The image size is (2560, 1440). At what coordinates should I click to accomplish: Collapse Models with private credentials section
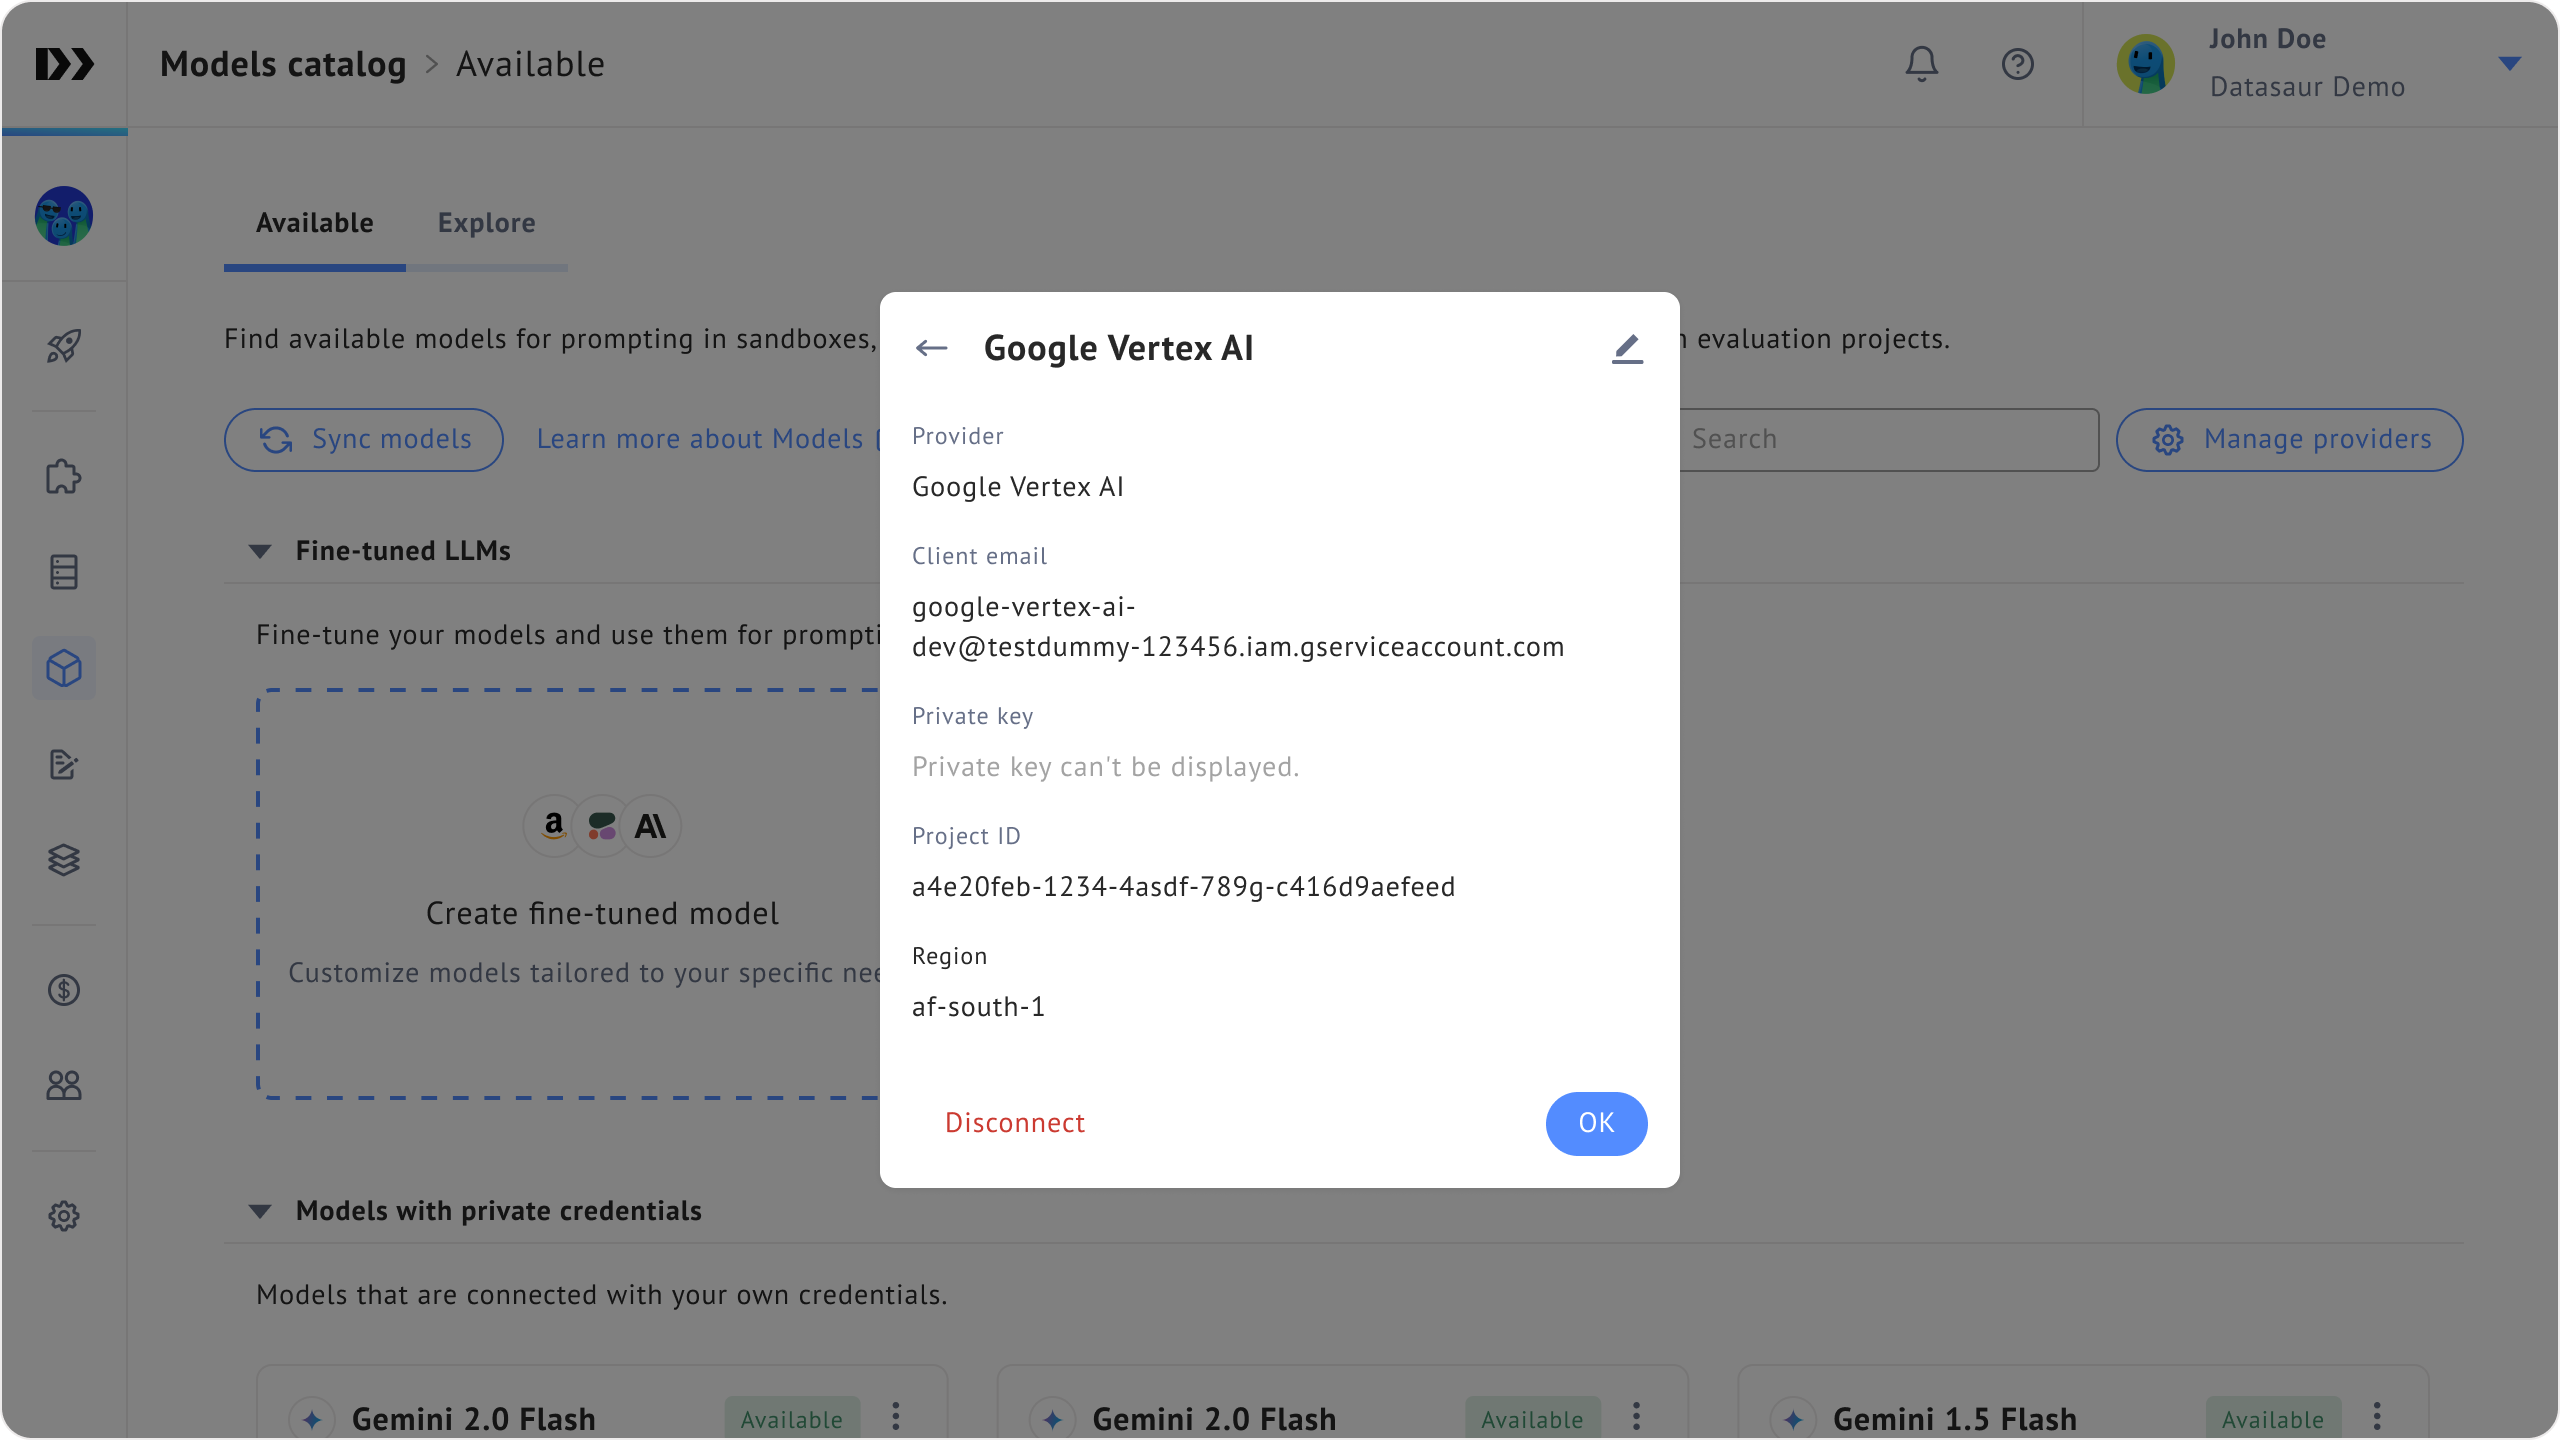260,1211
